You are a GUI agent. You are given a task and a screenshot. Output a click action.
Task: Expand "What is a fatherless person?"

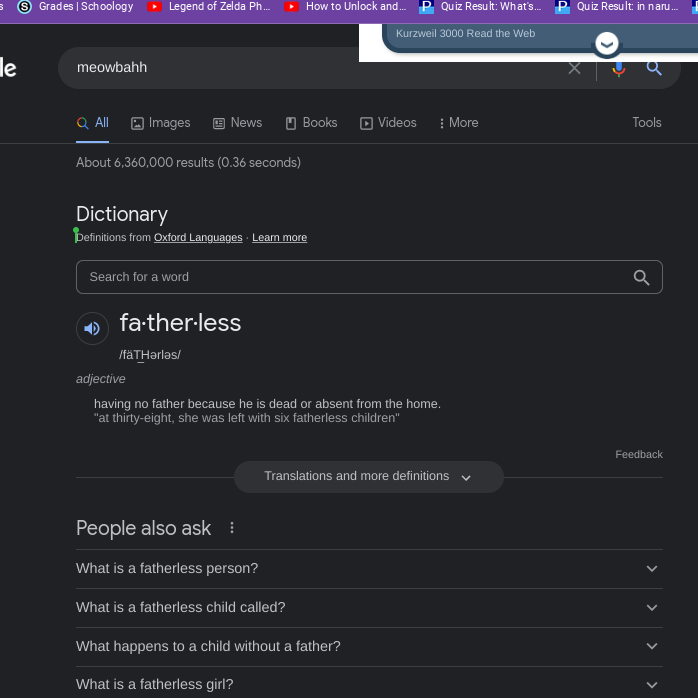pyautogui.click(x=368, y=568)
